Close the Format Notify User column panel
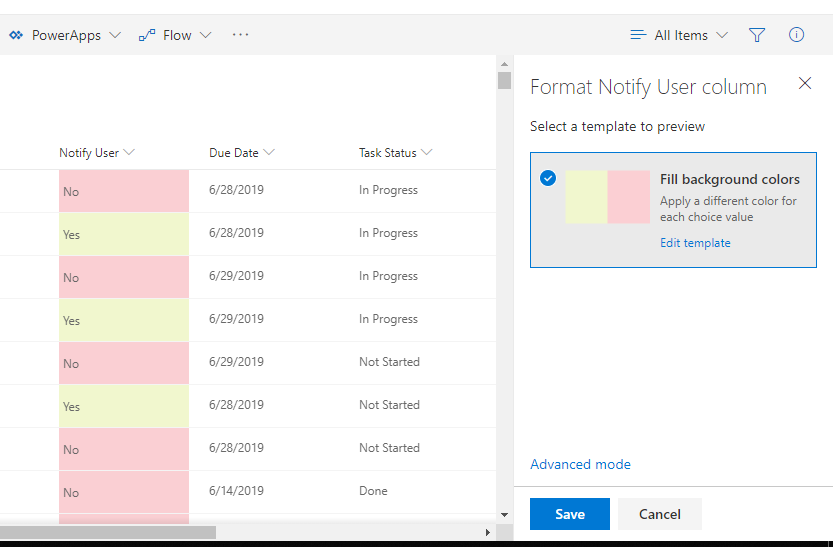 (x=805, y=83)
